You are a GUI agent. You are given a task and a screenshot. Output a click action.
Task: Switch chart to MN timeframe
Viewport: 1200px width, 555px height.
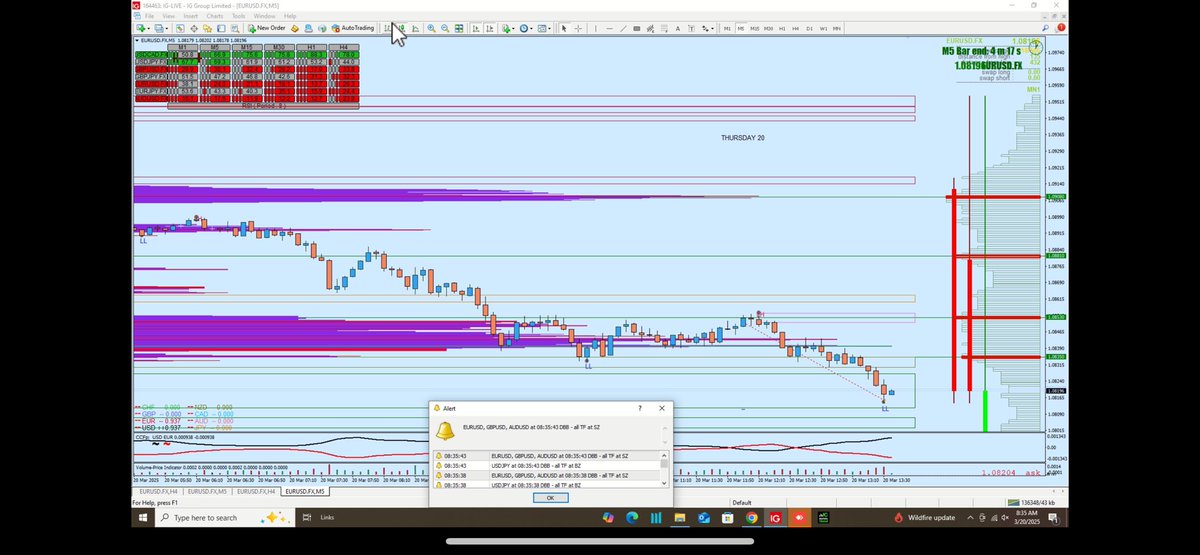point(836,28)
